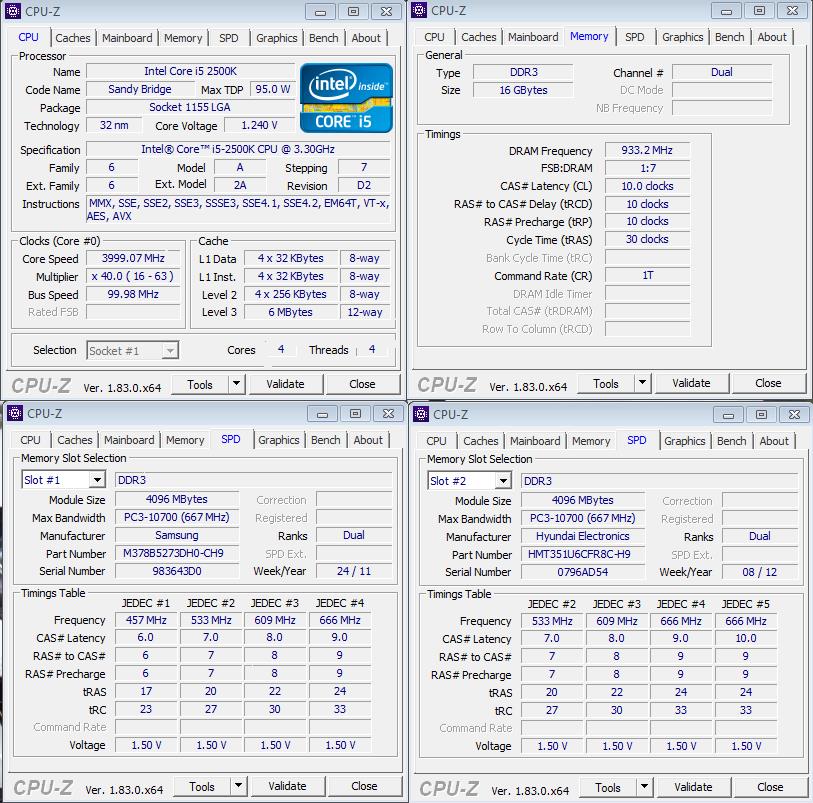
Task: Click the memory Size value 16 GBytes
Action: point(523,90)
